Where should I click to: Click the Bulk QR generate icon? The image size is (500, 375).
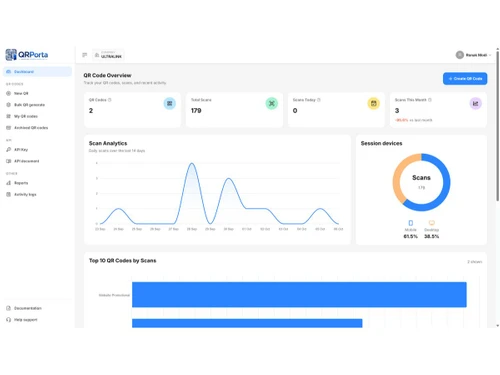click(9, 105)
